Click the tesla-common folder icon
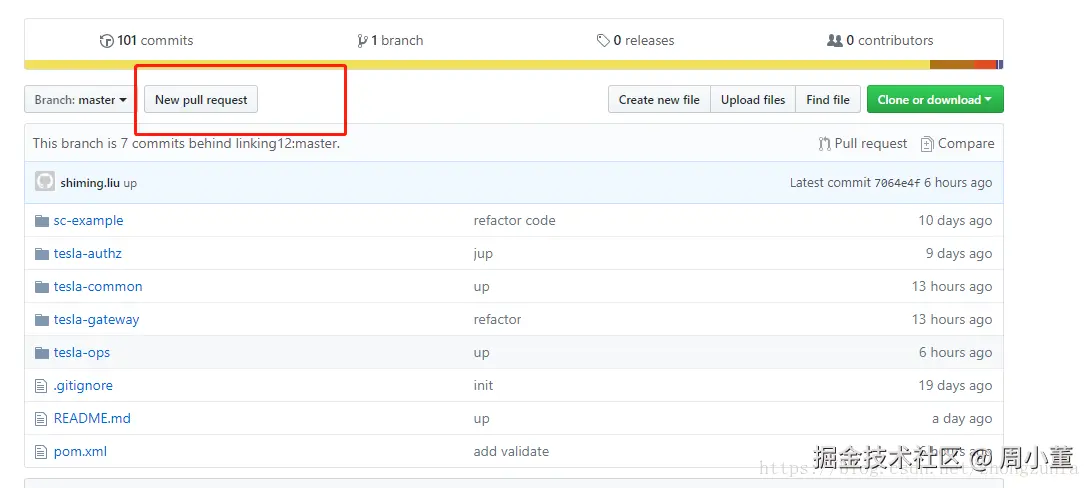 pyautogui.click(x=42, y=287)
